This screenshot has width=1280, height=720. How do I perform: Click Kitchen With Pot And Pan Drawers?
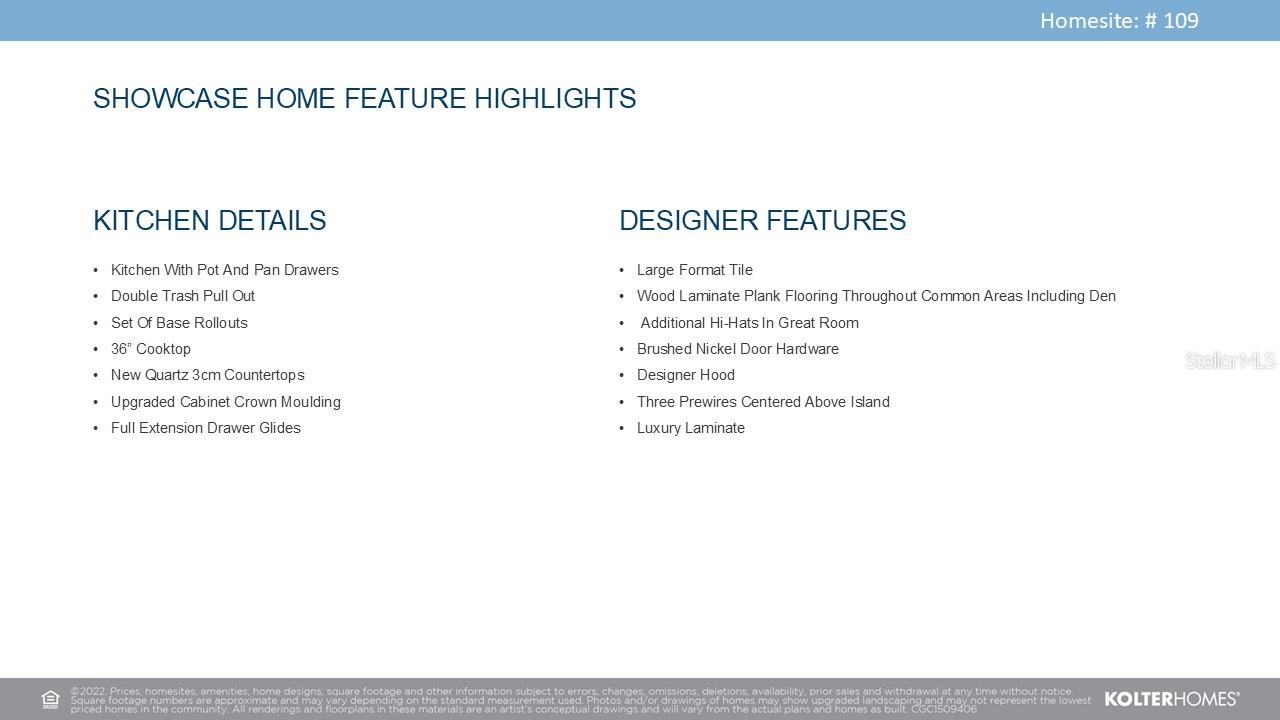point(224,270)
